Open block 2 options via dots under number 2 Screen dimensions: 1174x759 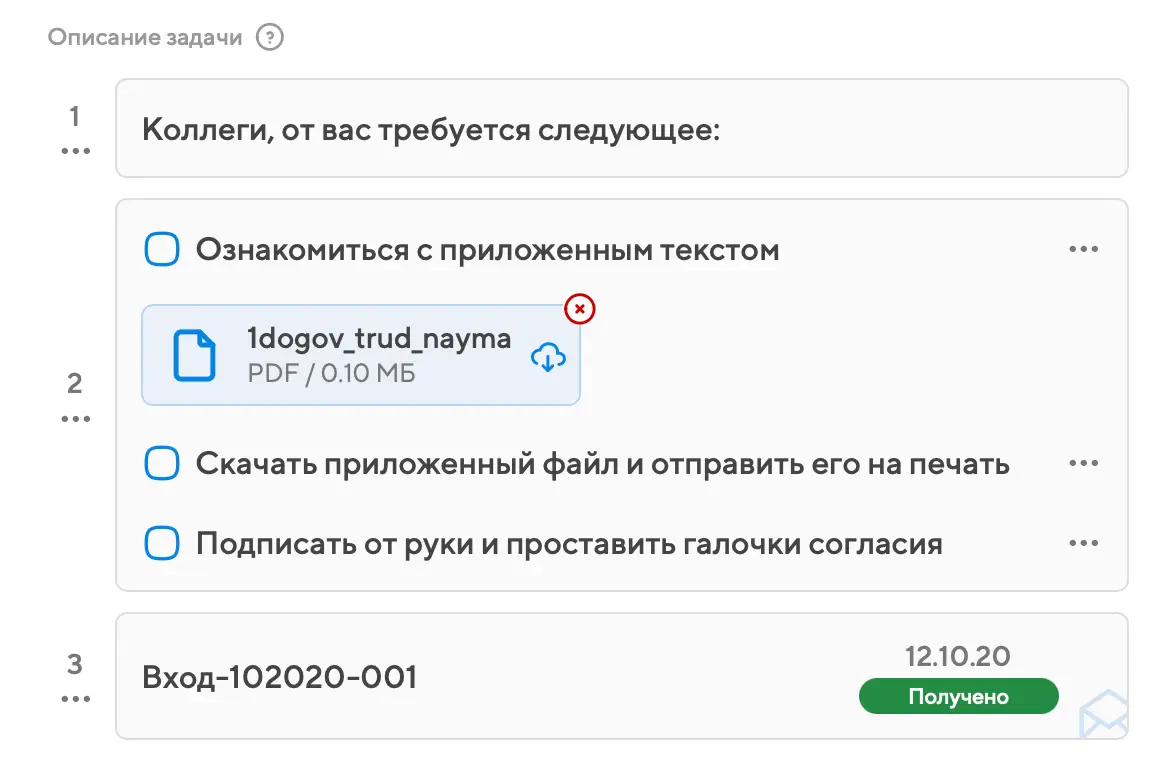coord(75,419)
